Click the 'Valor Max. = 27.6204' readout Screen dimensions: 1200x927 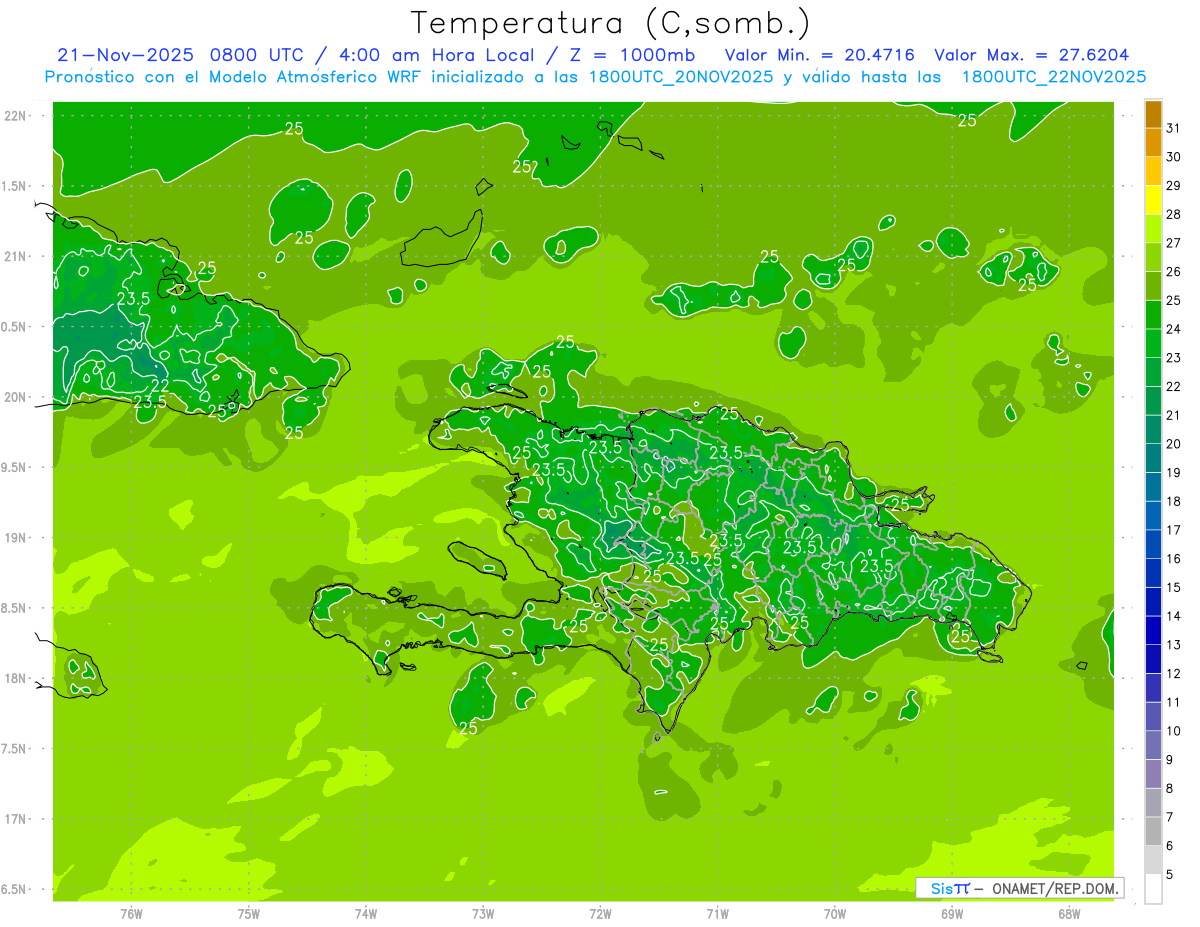click(x=1032, y=55)
